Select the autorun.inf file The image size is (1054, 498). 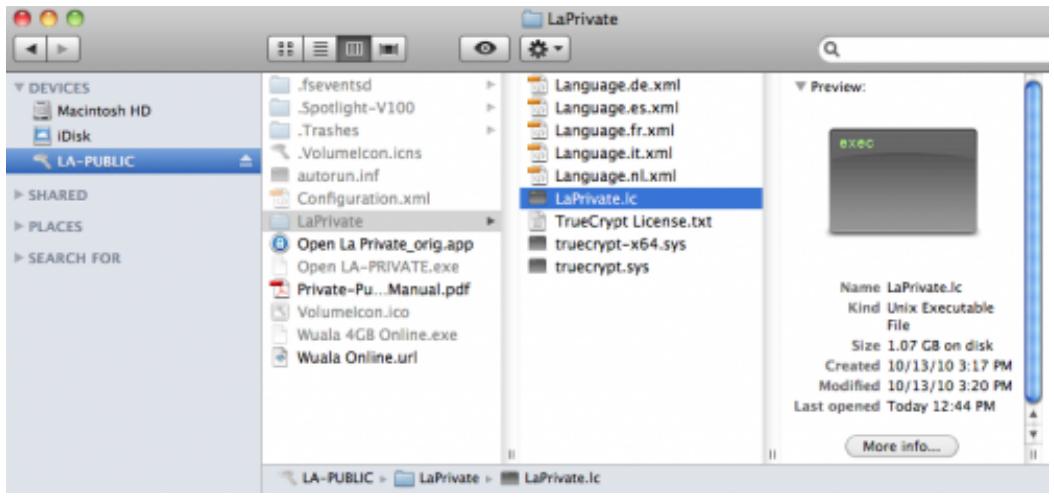tap(382, 176)
